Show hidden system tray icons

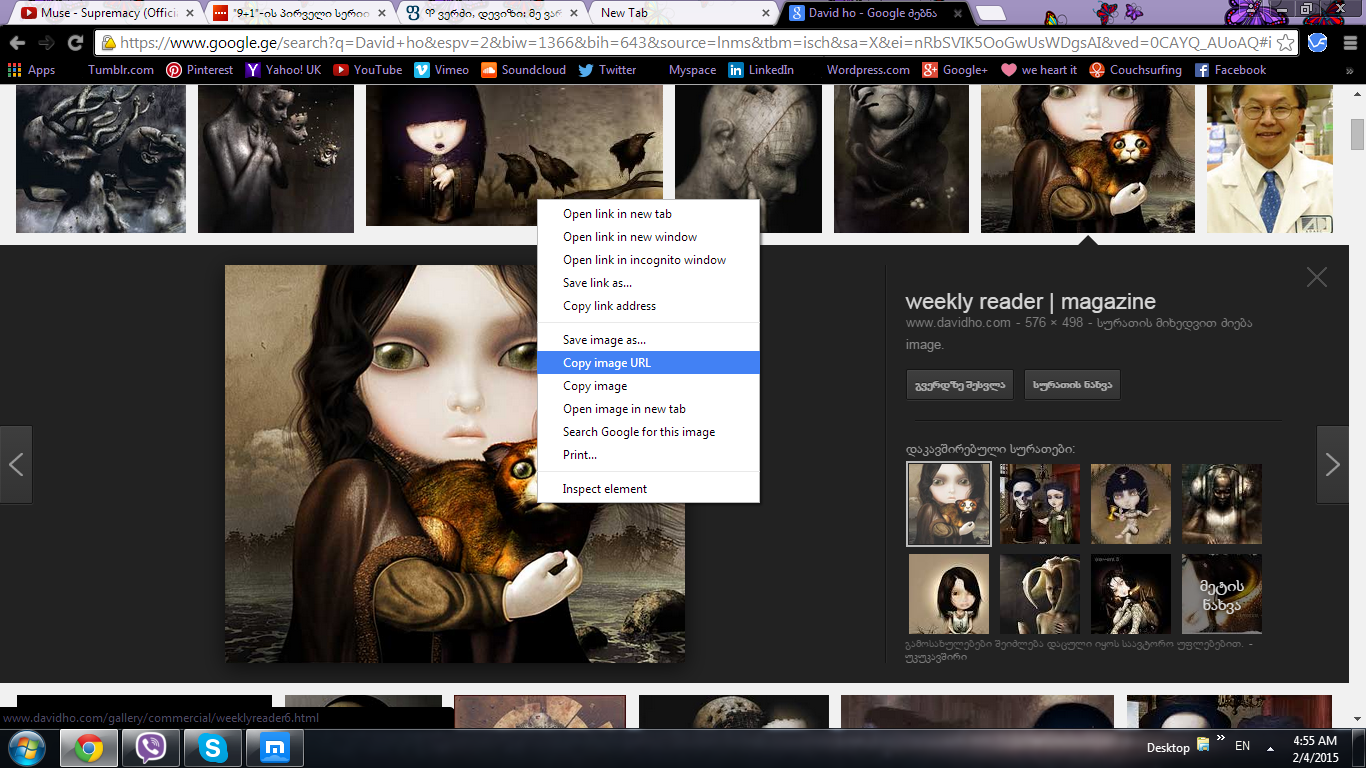1269,748
